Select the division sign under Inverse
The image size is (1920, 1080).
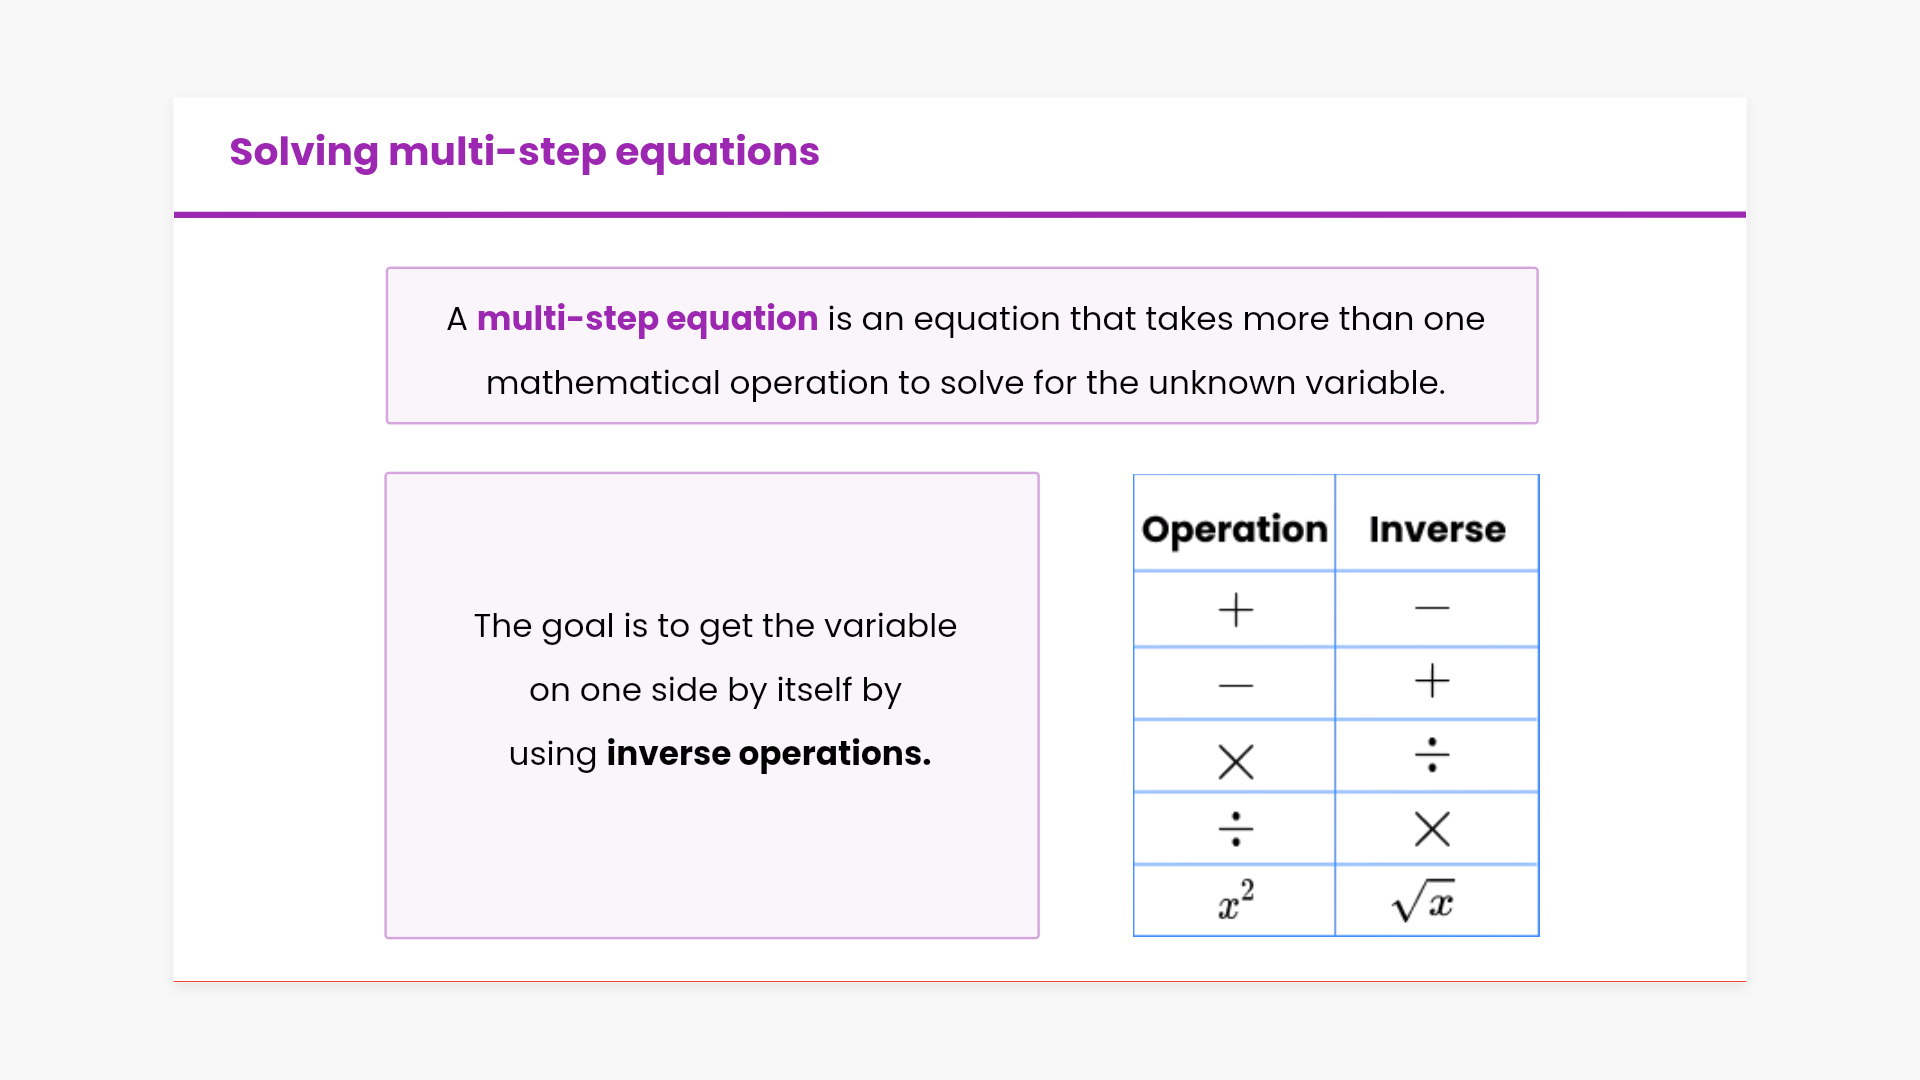1432,755
